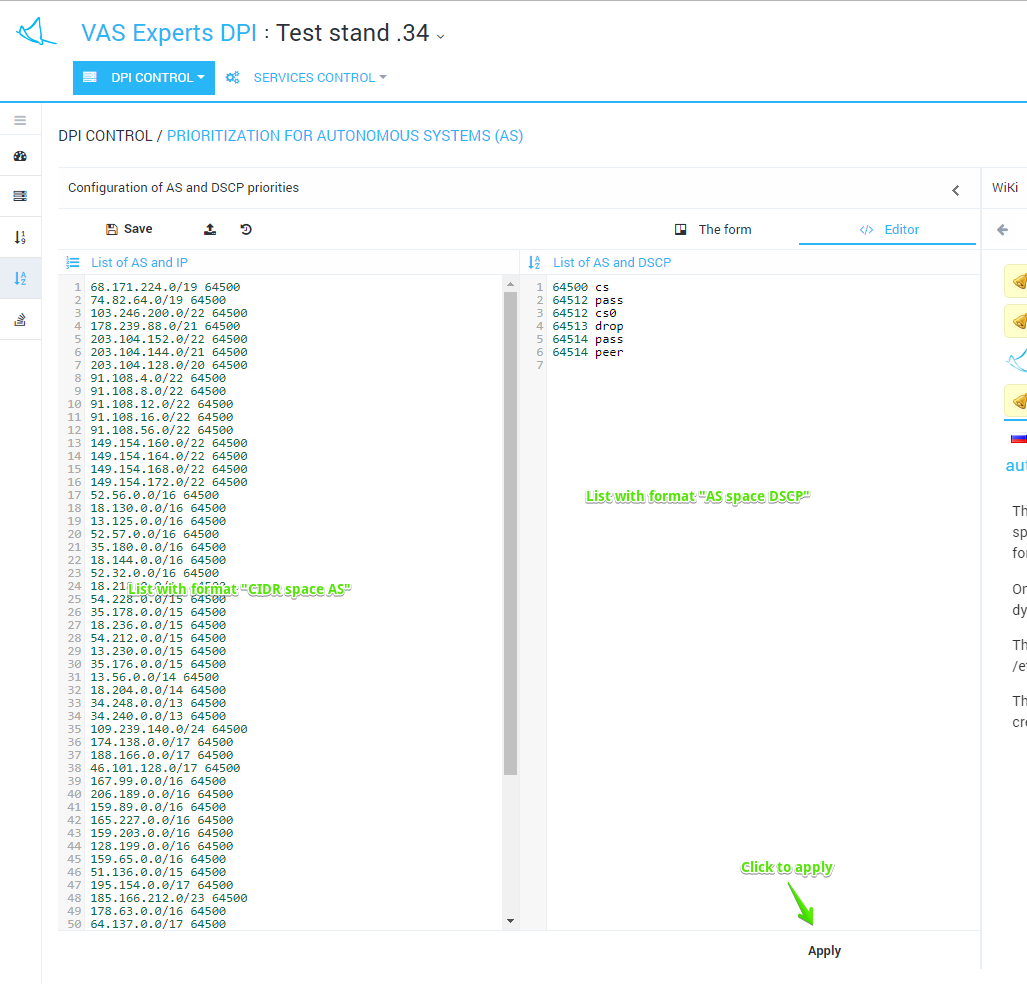
Task: Collapse the configuration panel with chevron
Action: point(955,190)
